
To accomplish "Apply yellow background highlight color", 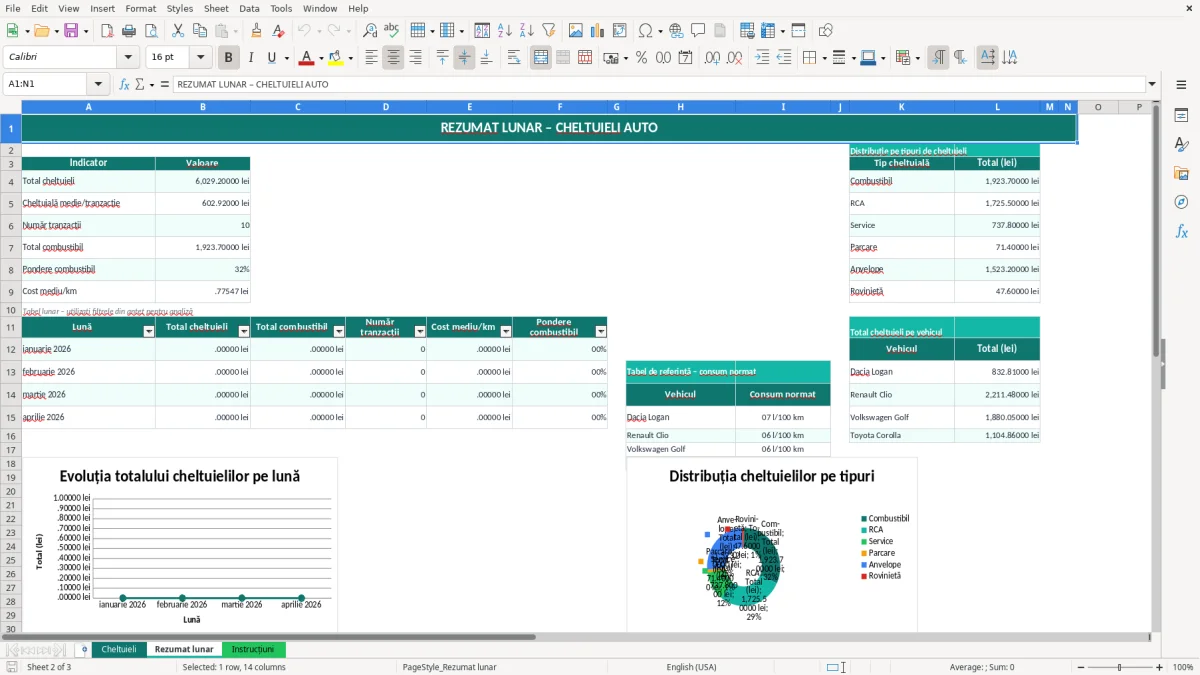I will click(335, 58).
